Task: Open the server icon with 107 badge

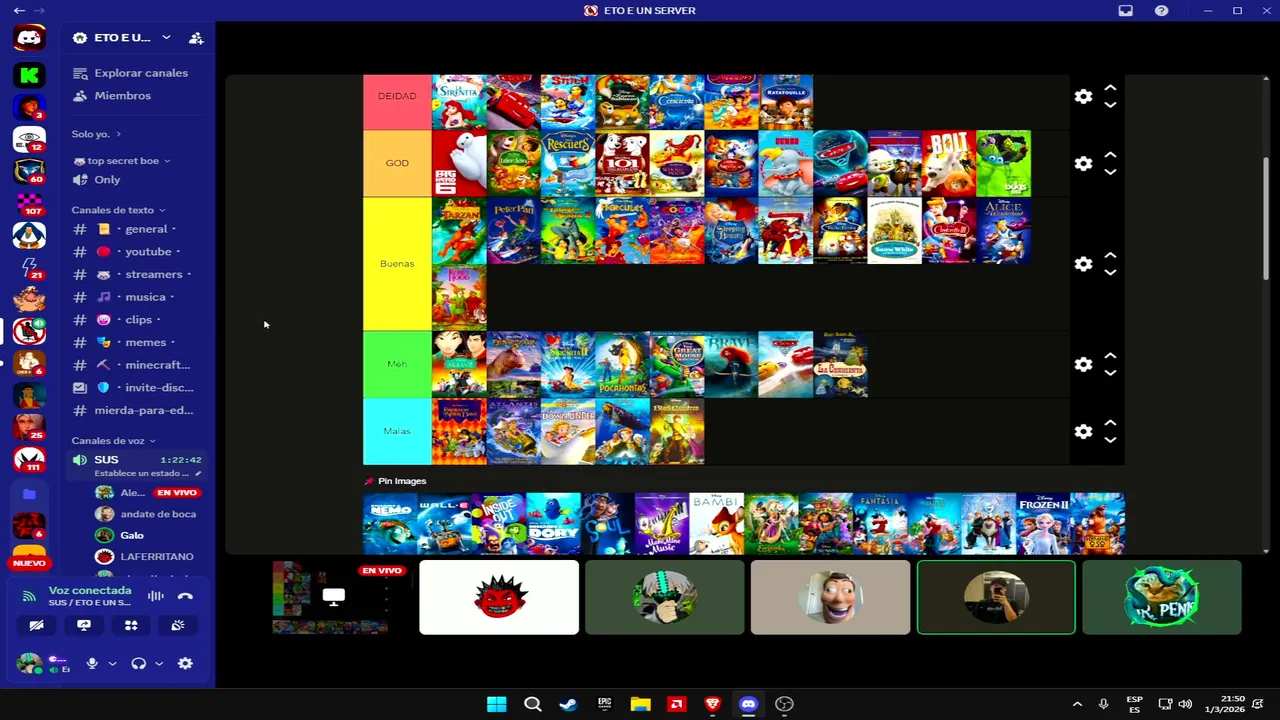Action: [29, 203]
